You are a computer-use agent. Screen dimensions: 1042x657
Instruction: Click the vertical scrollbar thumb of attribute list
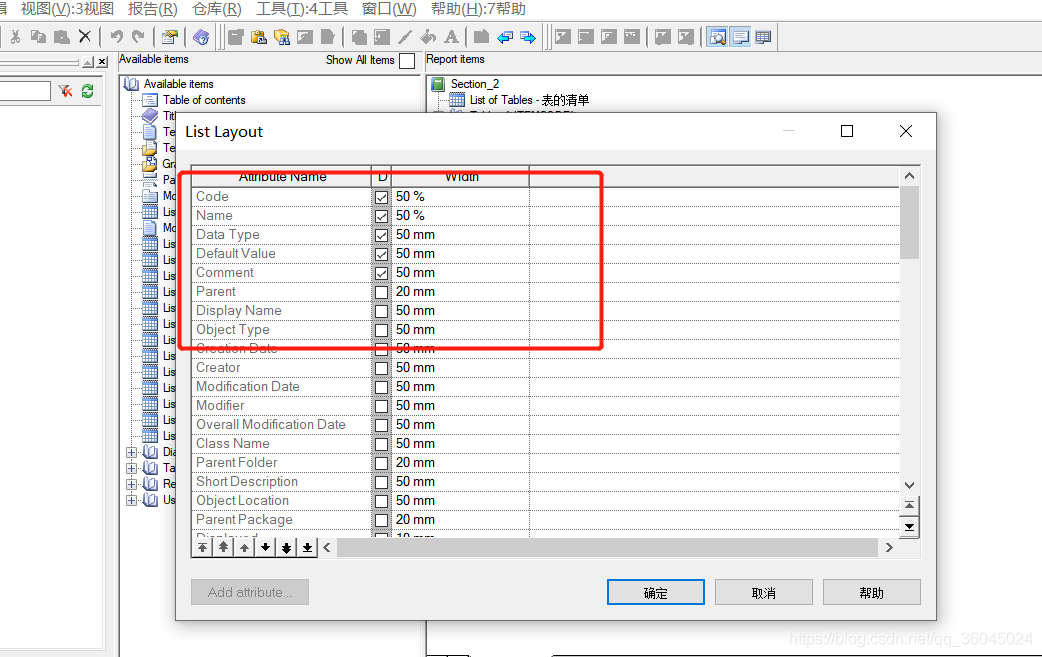click(x=910, y=223)
